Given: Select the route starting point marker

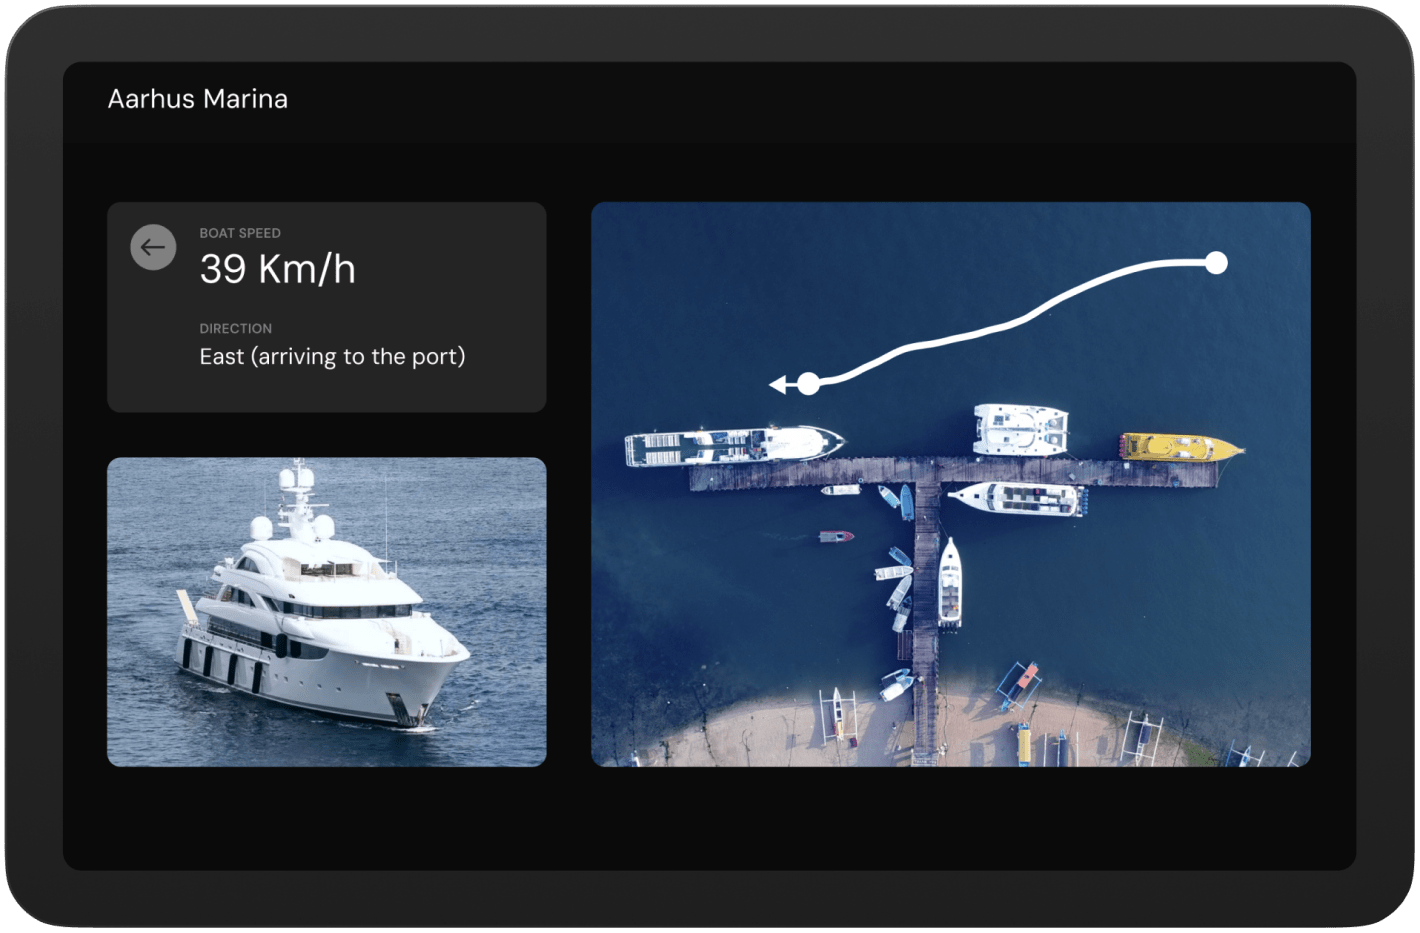Looking at the screenshot, I should point(1216,263).
